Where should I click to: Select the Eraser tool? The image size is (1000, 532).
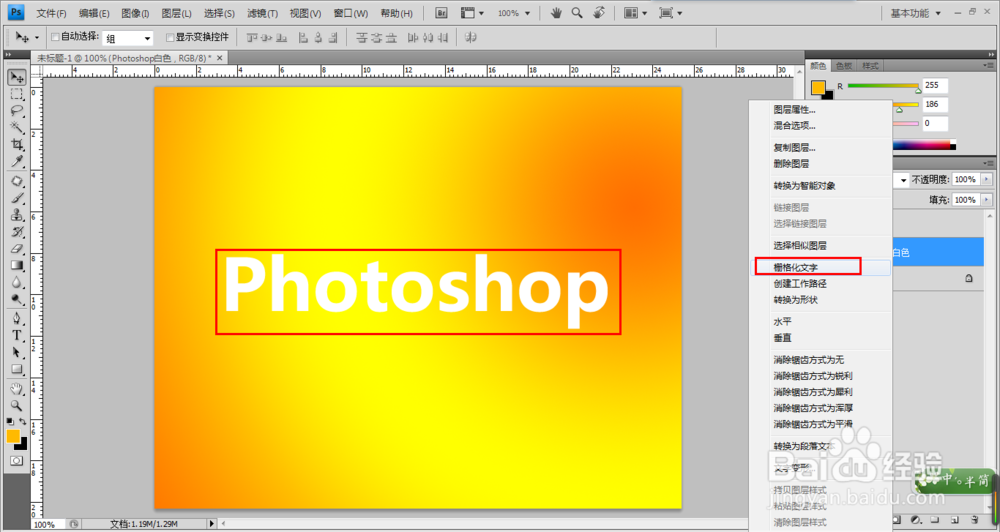[x=17, y=248]
